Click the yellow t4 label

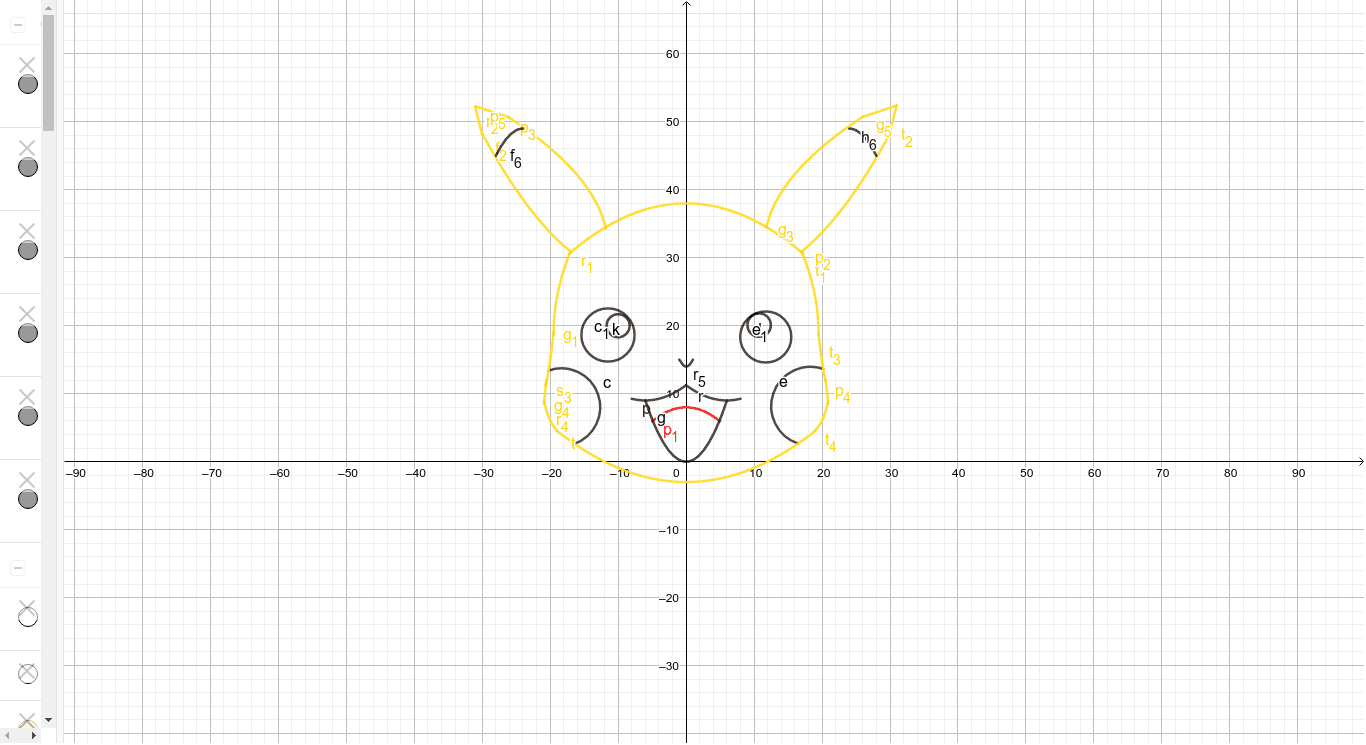[x=831, y=440]
